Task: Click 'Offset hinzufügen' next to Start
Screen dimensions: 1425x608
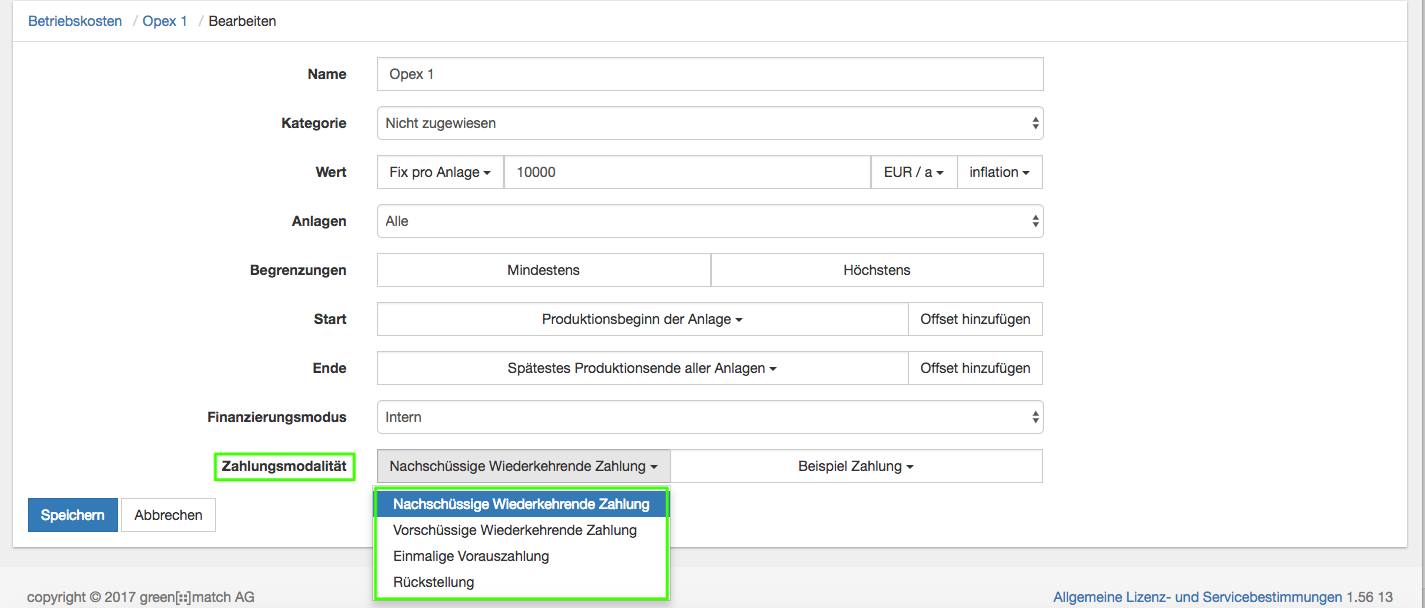Action: (975, 318)
